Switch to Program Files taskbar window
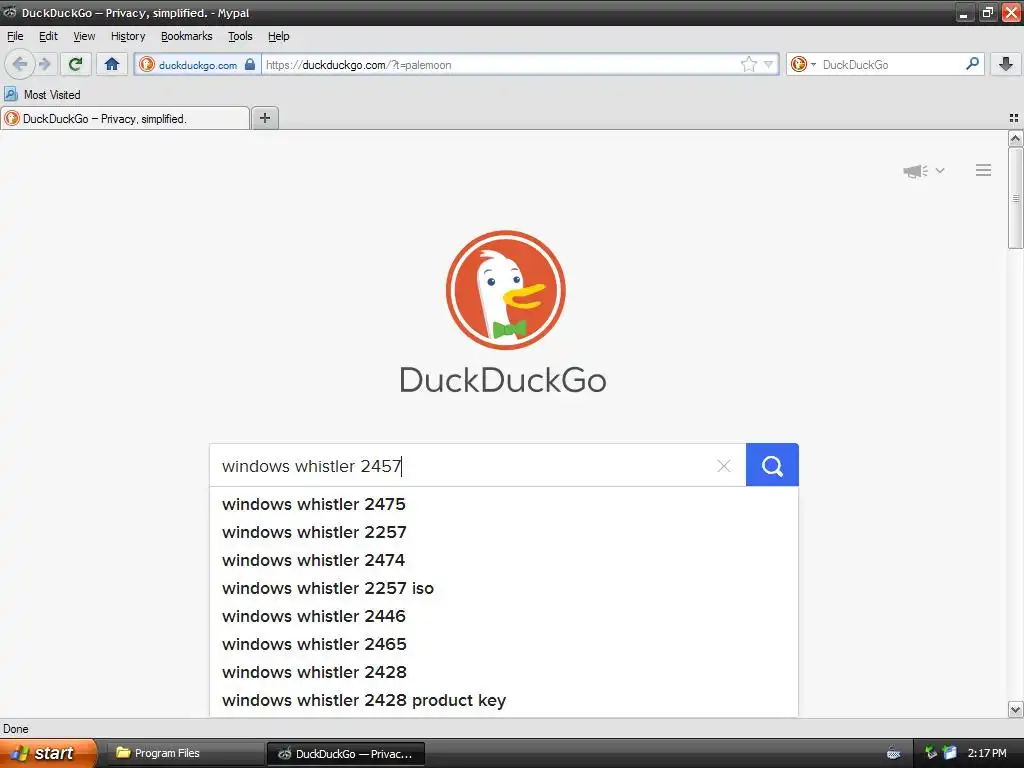Image resolution: width=1024 pixels, height=768 pixels. [x=184, y=754]
